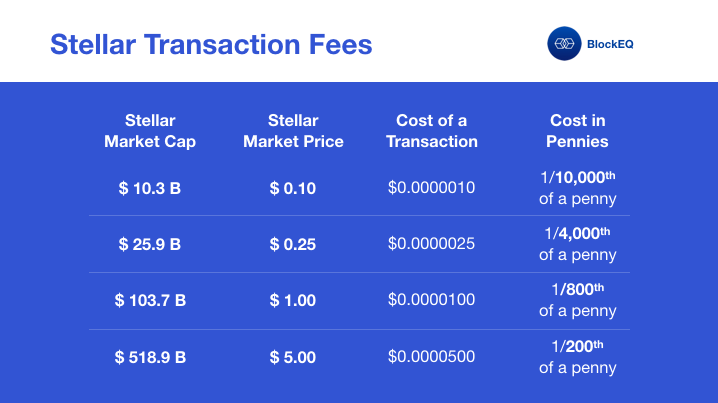This screenshot has height=403, width=718.
Task: Click the $ 1.00 market price cell
Action: point(292,300)
